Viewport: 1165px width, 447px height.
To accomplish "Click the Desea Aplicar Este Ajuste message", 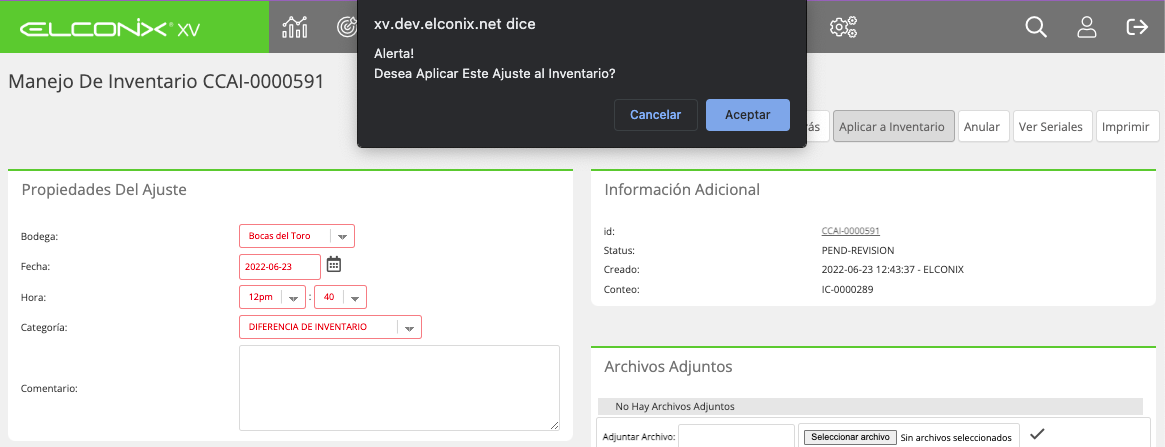I will click(495, 74).
